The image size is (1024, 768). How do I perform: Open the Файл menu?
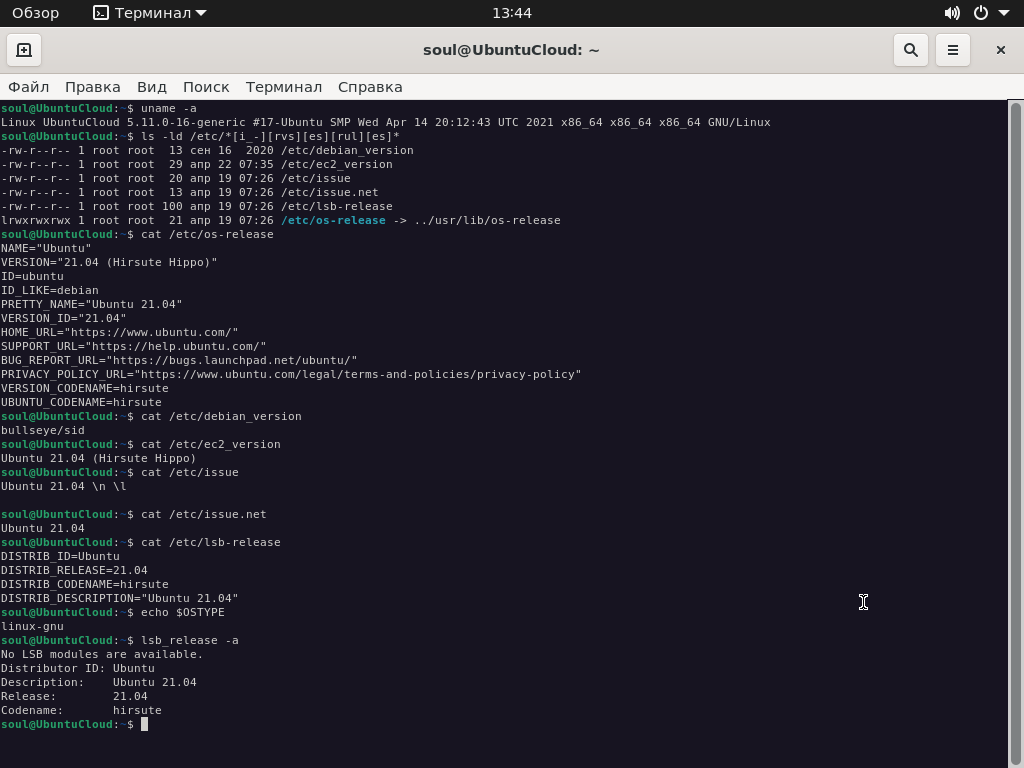pyautogui.click(x=28, y=87)
